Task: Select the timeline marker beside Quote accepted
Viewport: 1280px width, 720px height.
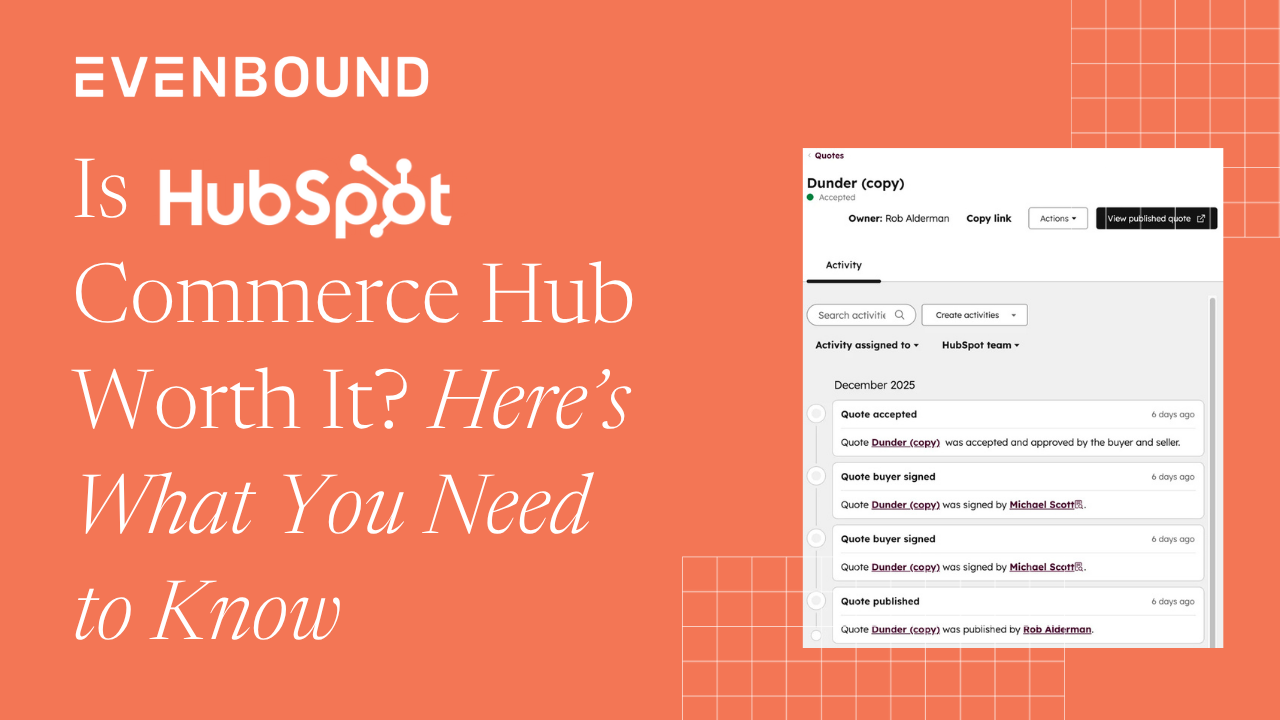Action: [x=816, y=413]
